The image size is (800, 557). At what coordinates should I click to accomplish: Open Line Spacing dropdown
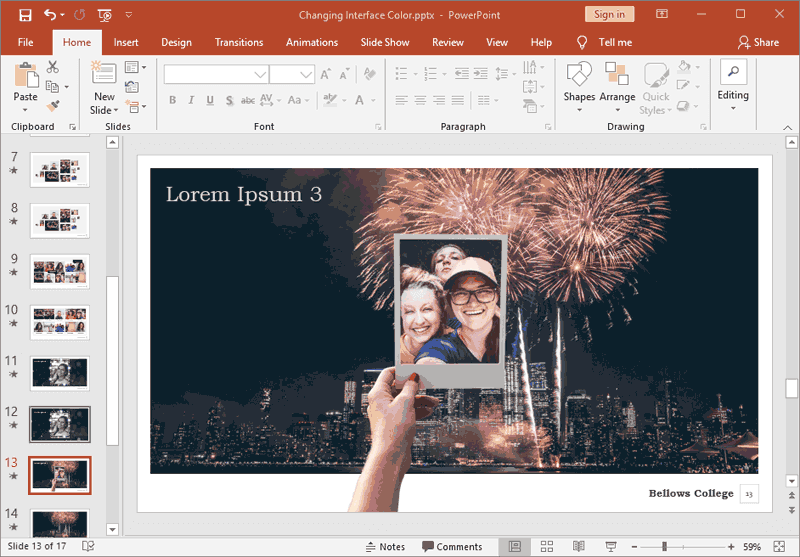pos(506,74)
